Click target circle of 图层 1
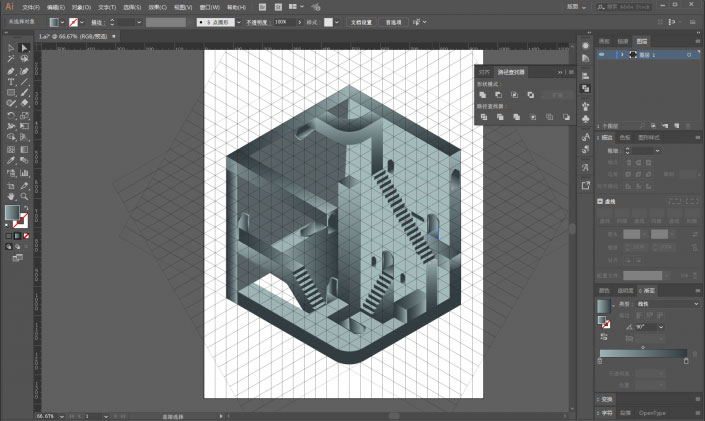Viewport: 705px width, 421px height. tap(689, 55)
